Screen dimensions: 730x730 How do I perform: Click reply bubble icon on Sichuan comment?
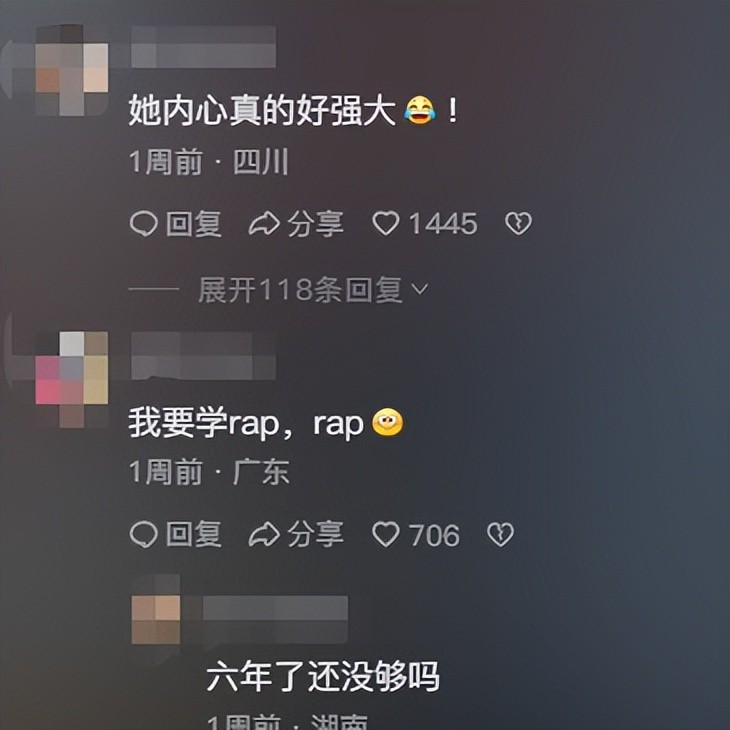pyautogui.click(x=143, y=223)
